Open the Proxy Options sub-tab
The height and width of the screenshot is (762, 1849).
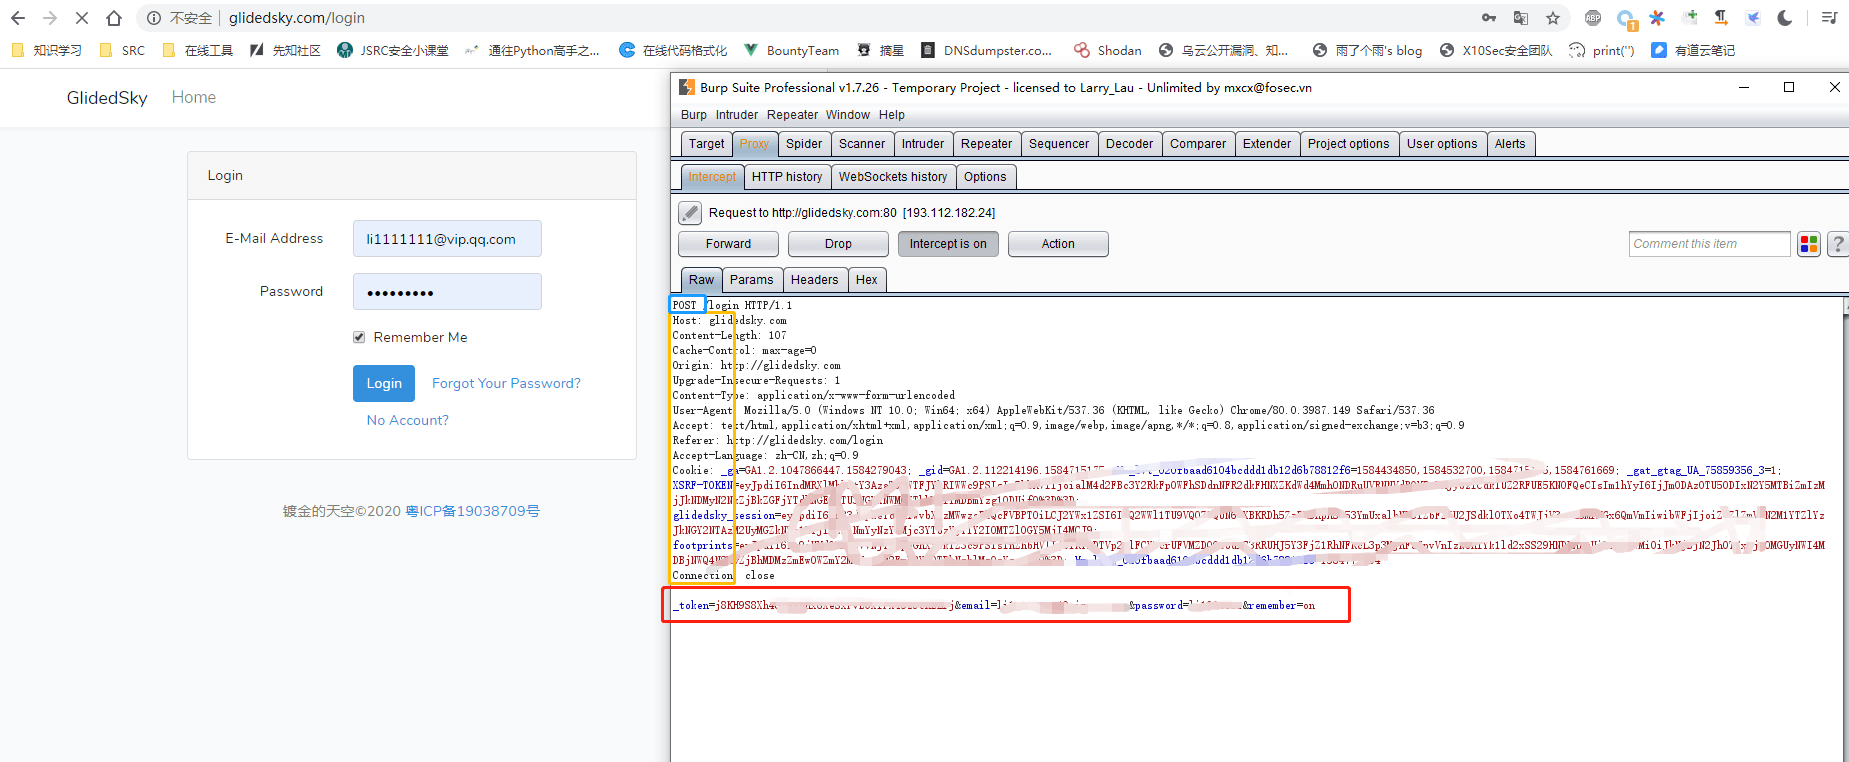point(985,177)
